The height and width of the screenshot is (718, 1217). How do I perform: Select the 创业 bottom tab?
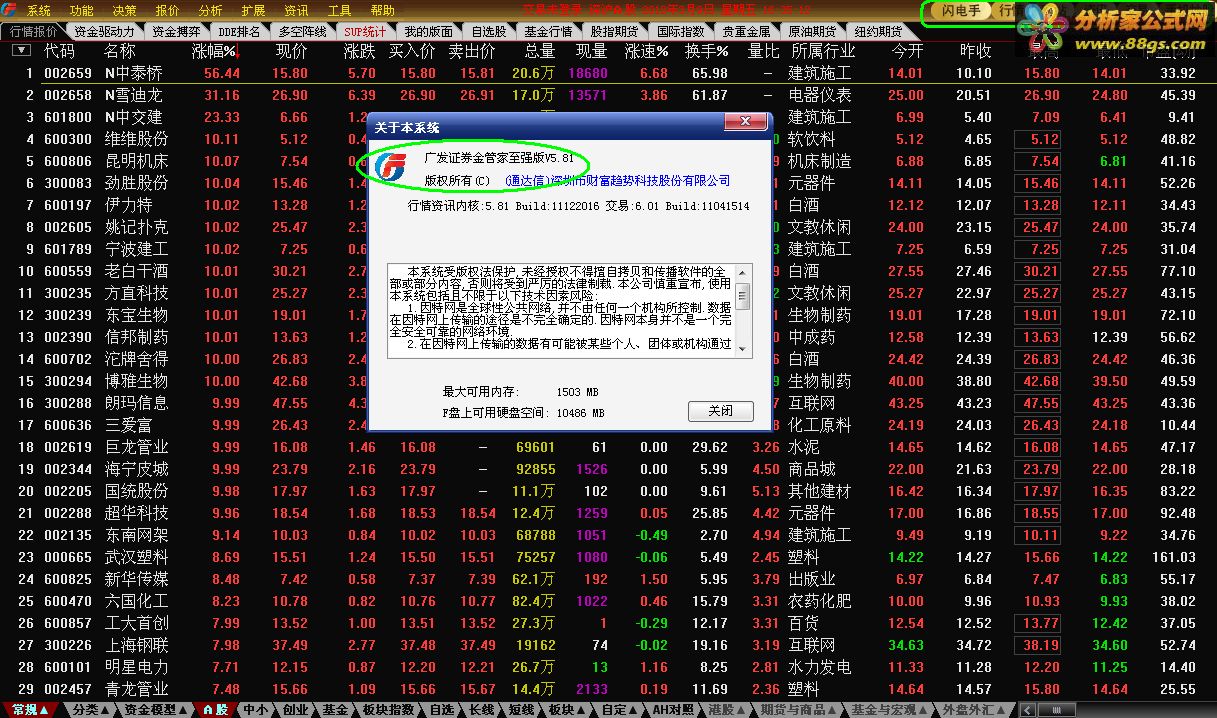click(295, 709)
